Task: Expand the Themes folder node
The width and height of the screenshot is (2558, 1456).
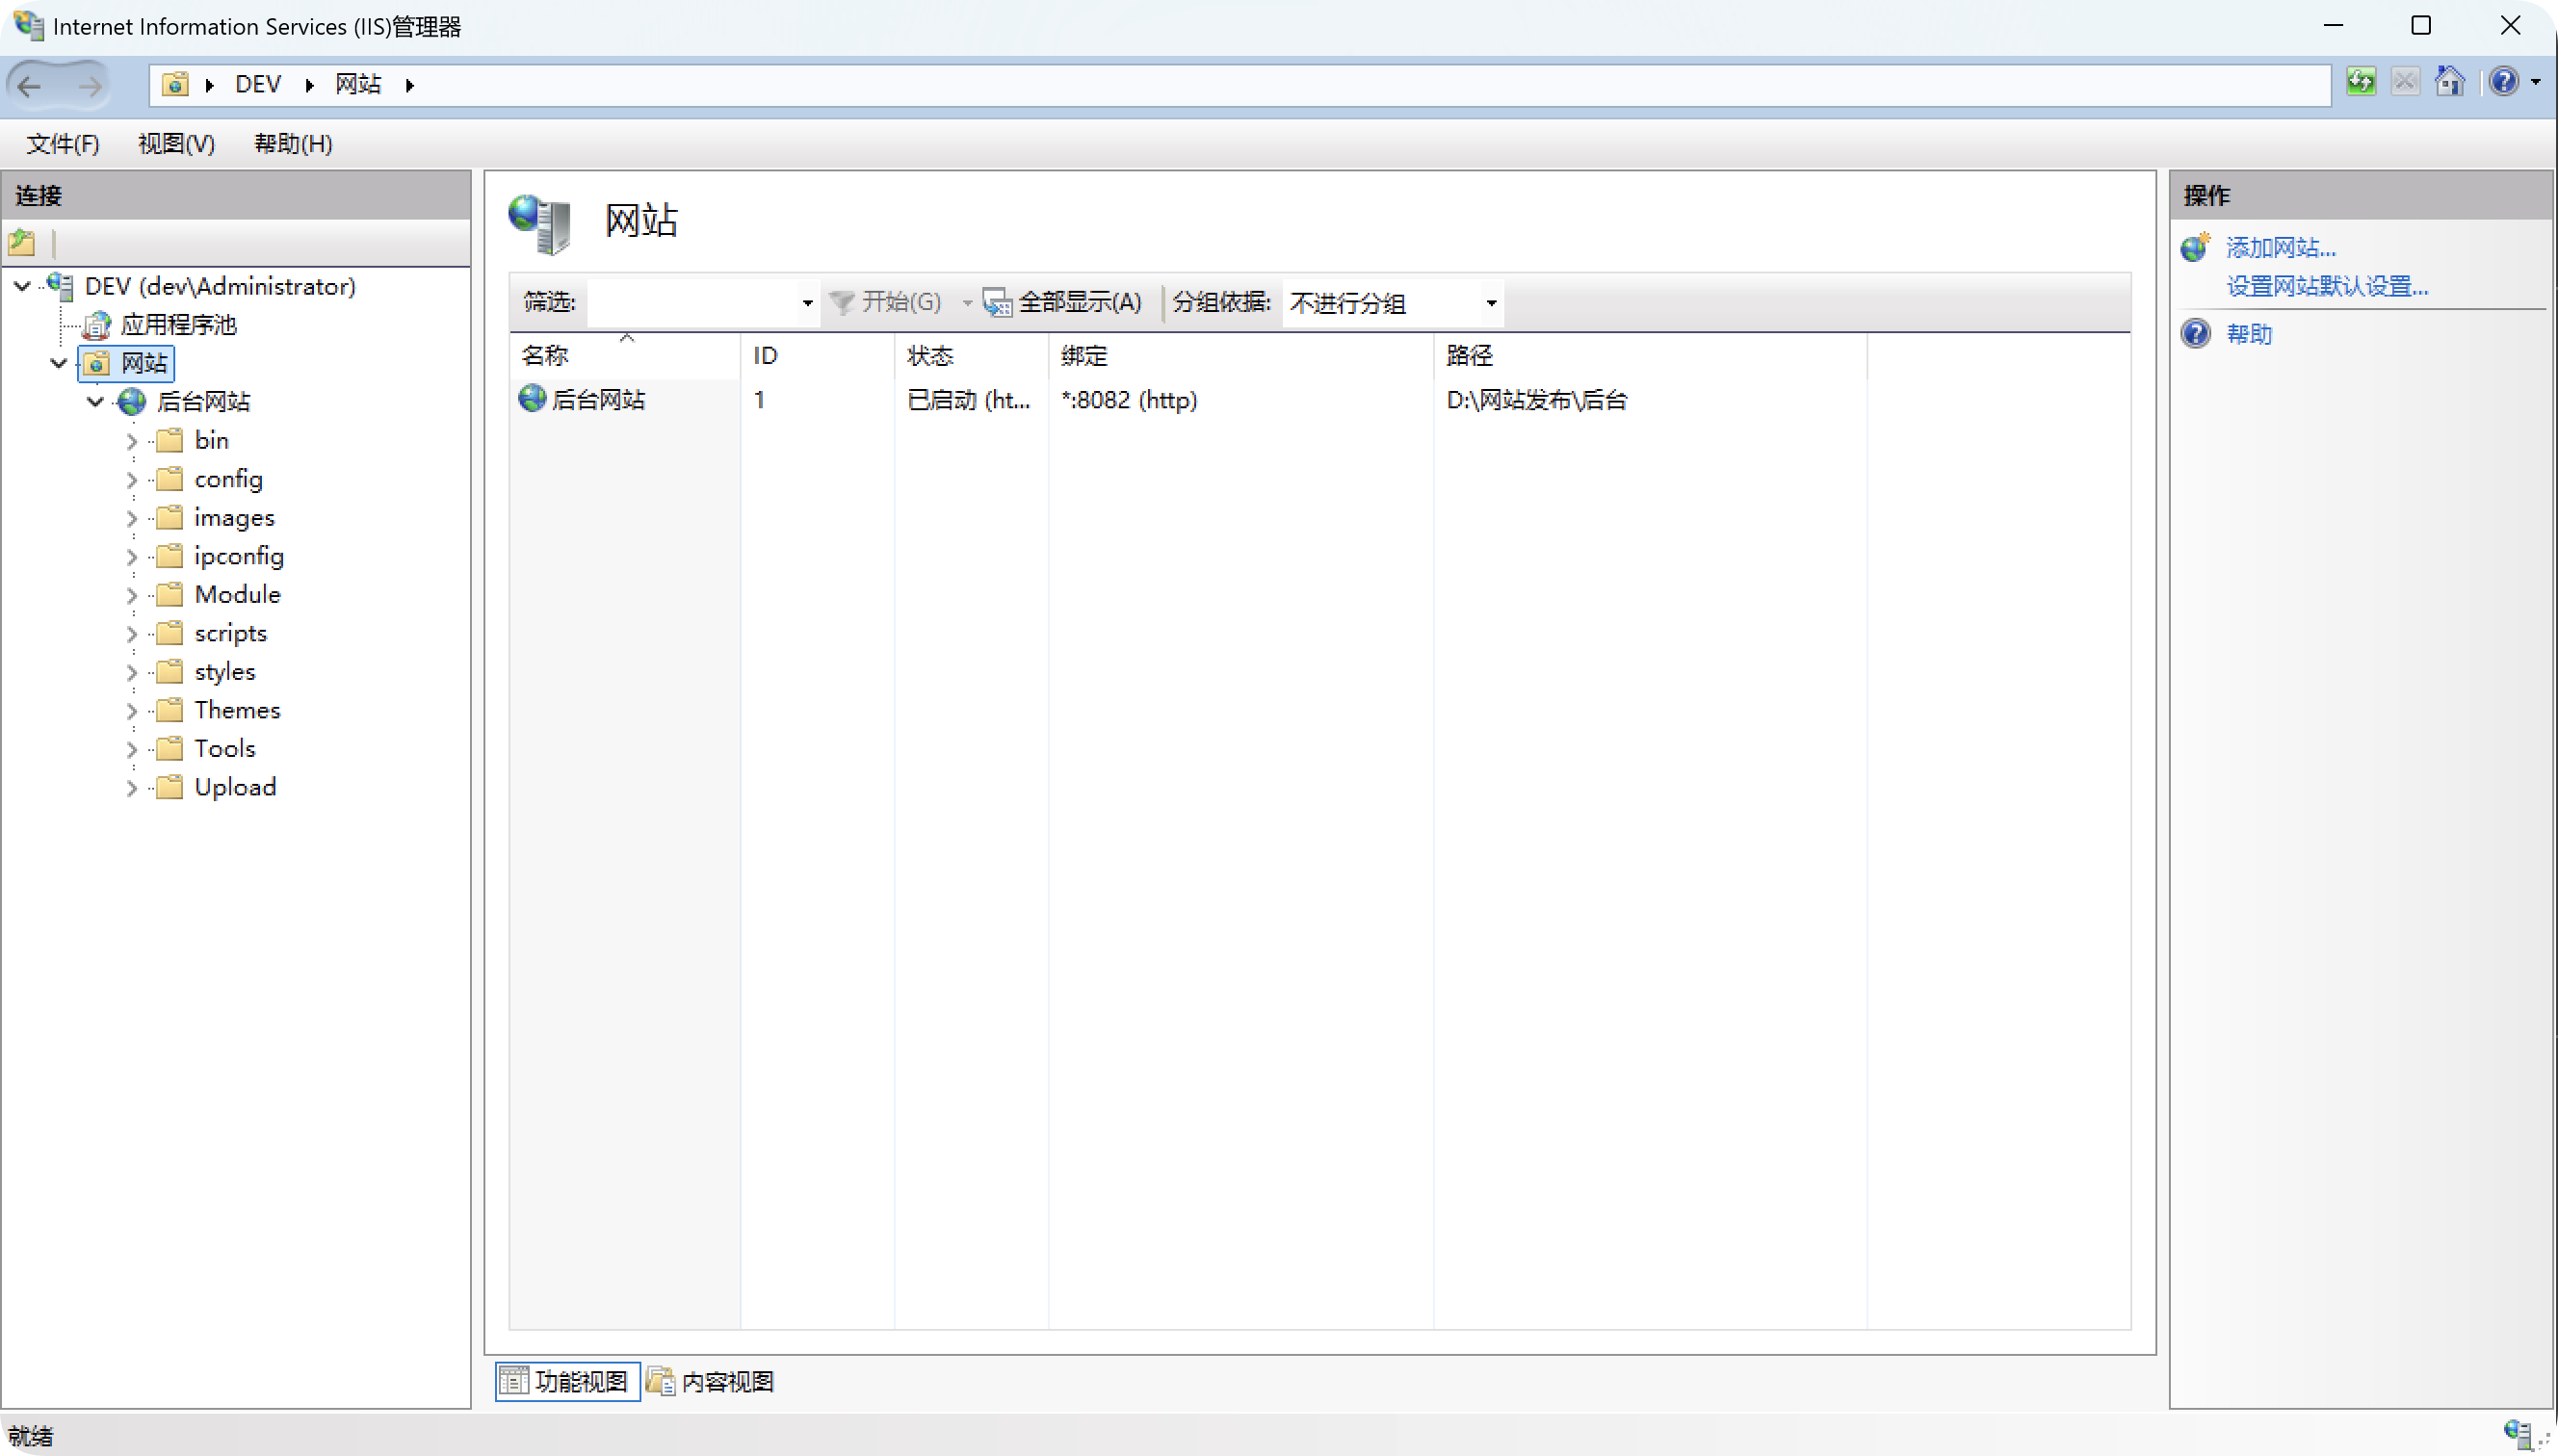Action: coord(132,711)
